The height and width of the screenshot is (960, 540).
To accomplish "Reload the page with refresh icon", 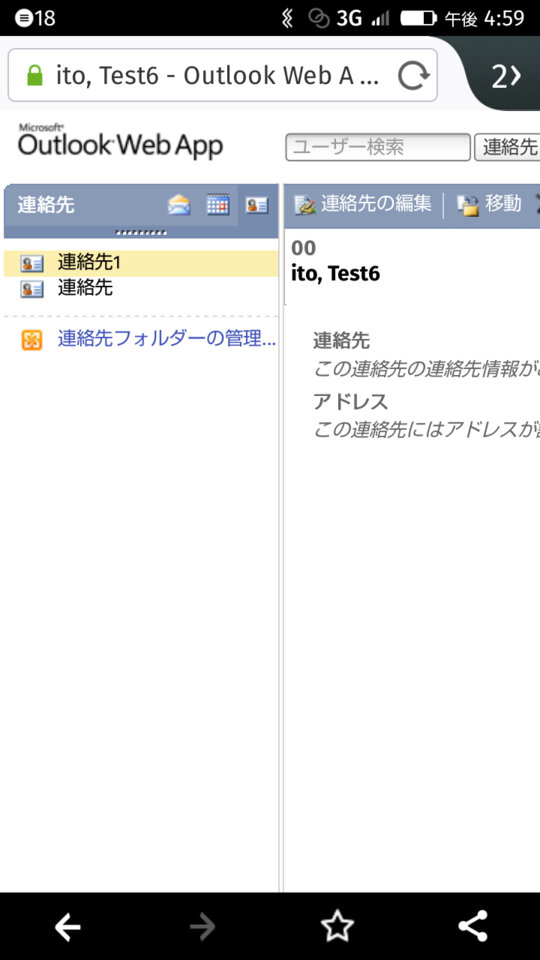I will pyautogui.click(x=414, y=76).
